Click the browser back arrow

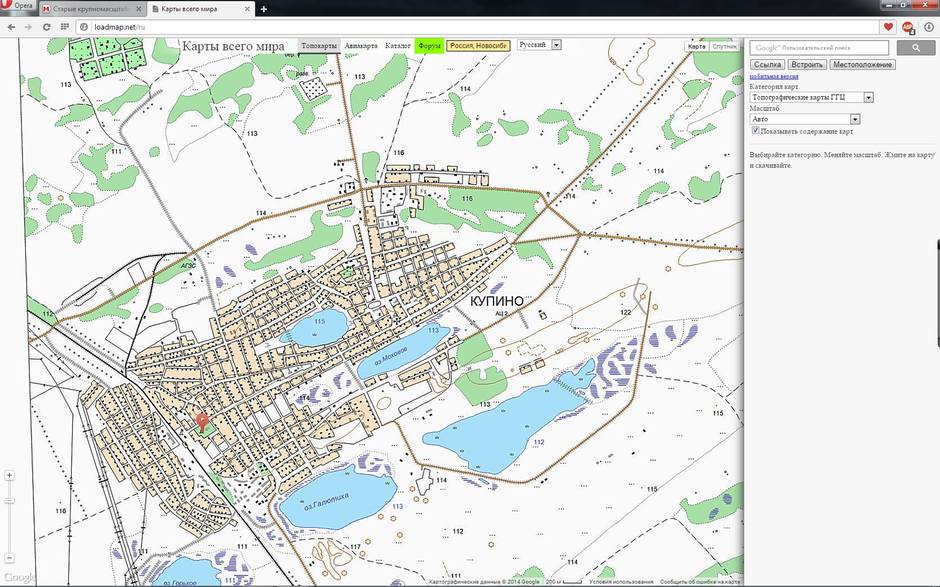click(10, 26)
